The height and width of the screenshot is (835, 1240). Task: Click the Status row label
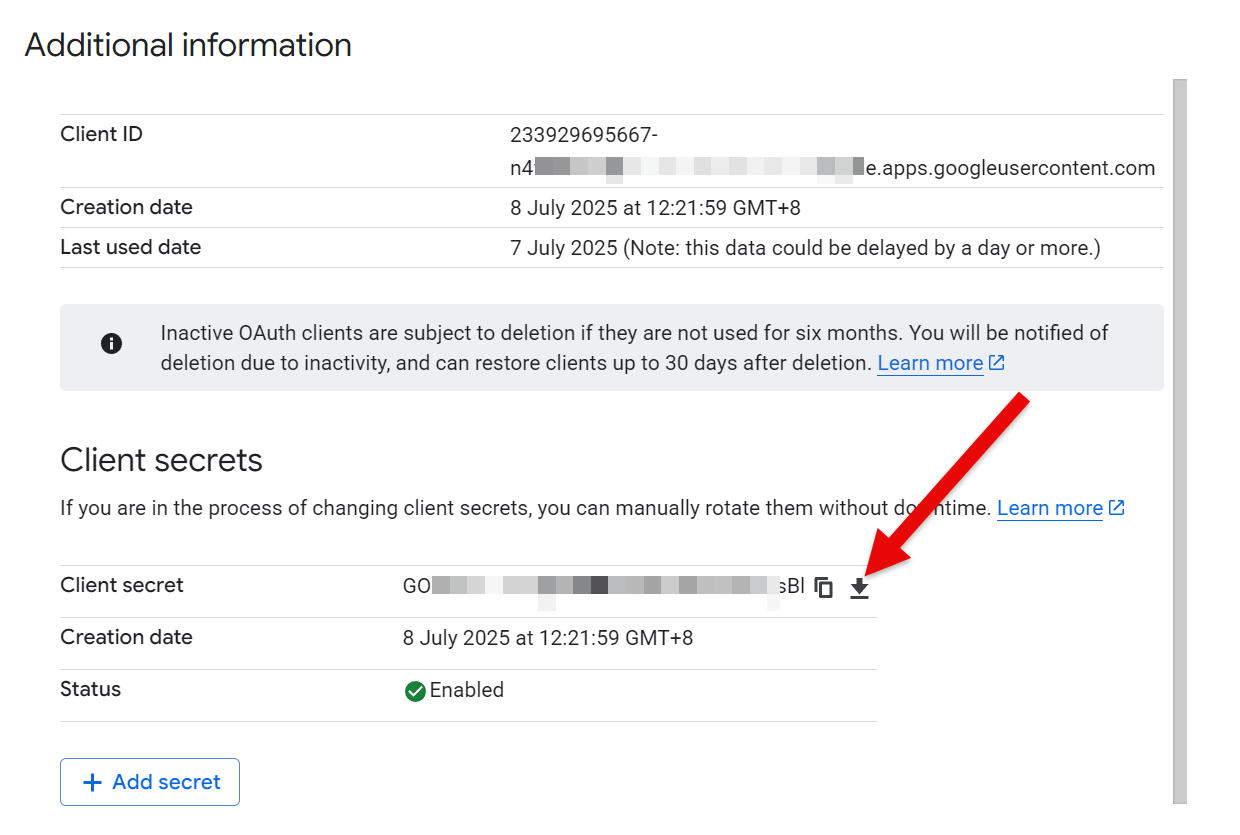click(x=90, y=690)
